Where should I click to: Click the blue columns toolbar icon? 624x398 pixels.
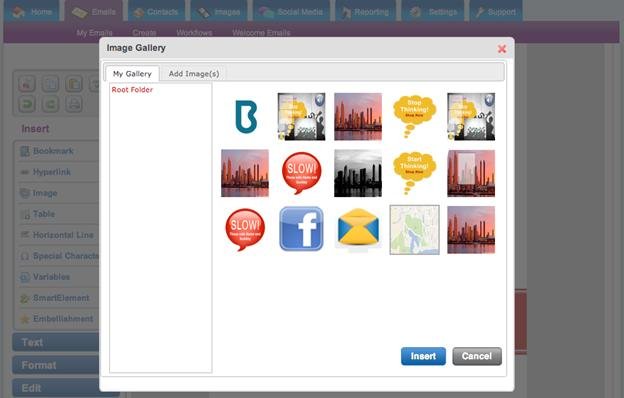click(51, 84)
